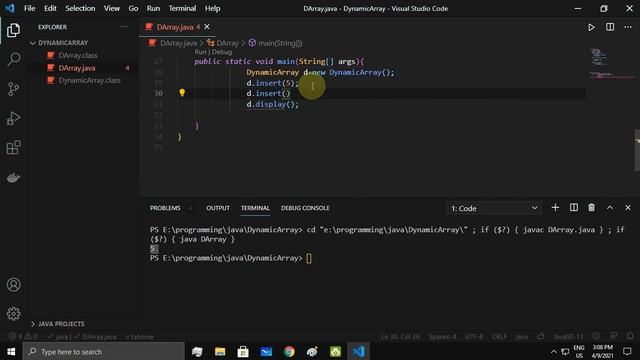Open the Edit menu

click(x=50, y=8)
